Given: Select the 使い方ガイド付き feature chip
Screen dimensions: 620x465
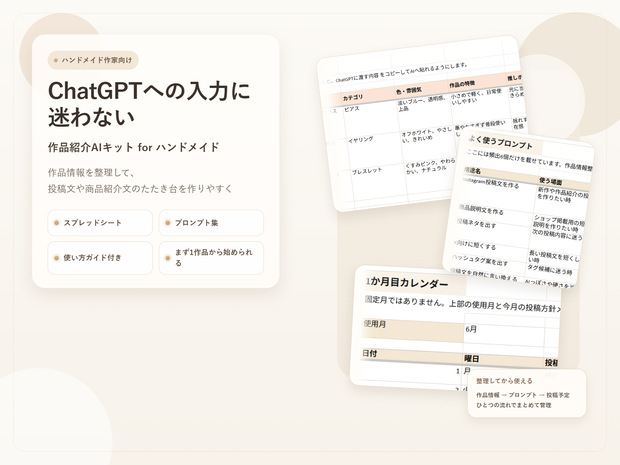Looking at the screenshot, I should coord(100,258).
